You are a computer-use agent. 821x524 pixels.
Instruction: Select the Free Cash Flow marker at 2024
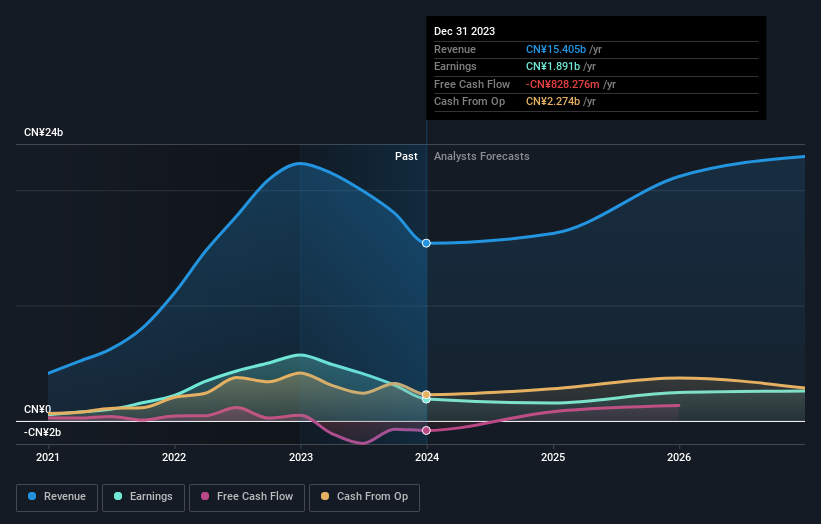[x=426, y=430]
